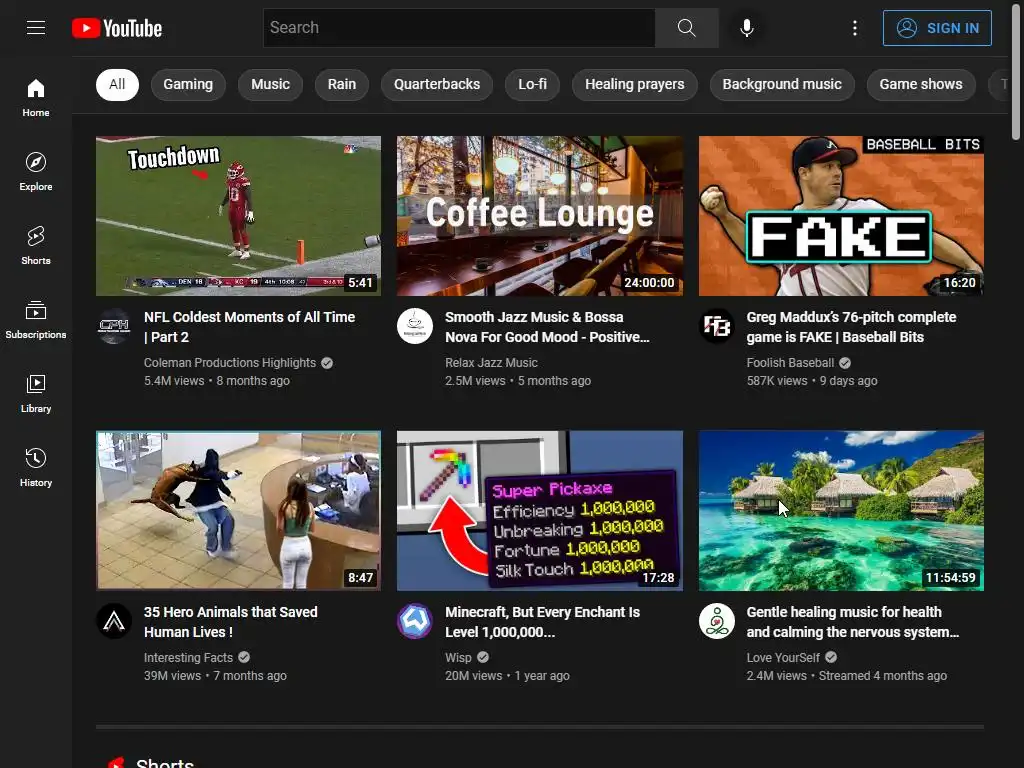Click the search magnifier button
Screen dimensions: 1024x768
[x=686, y=28]
